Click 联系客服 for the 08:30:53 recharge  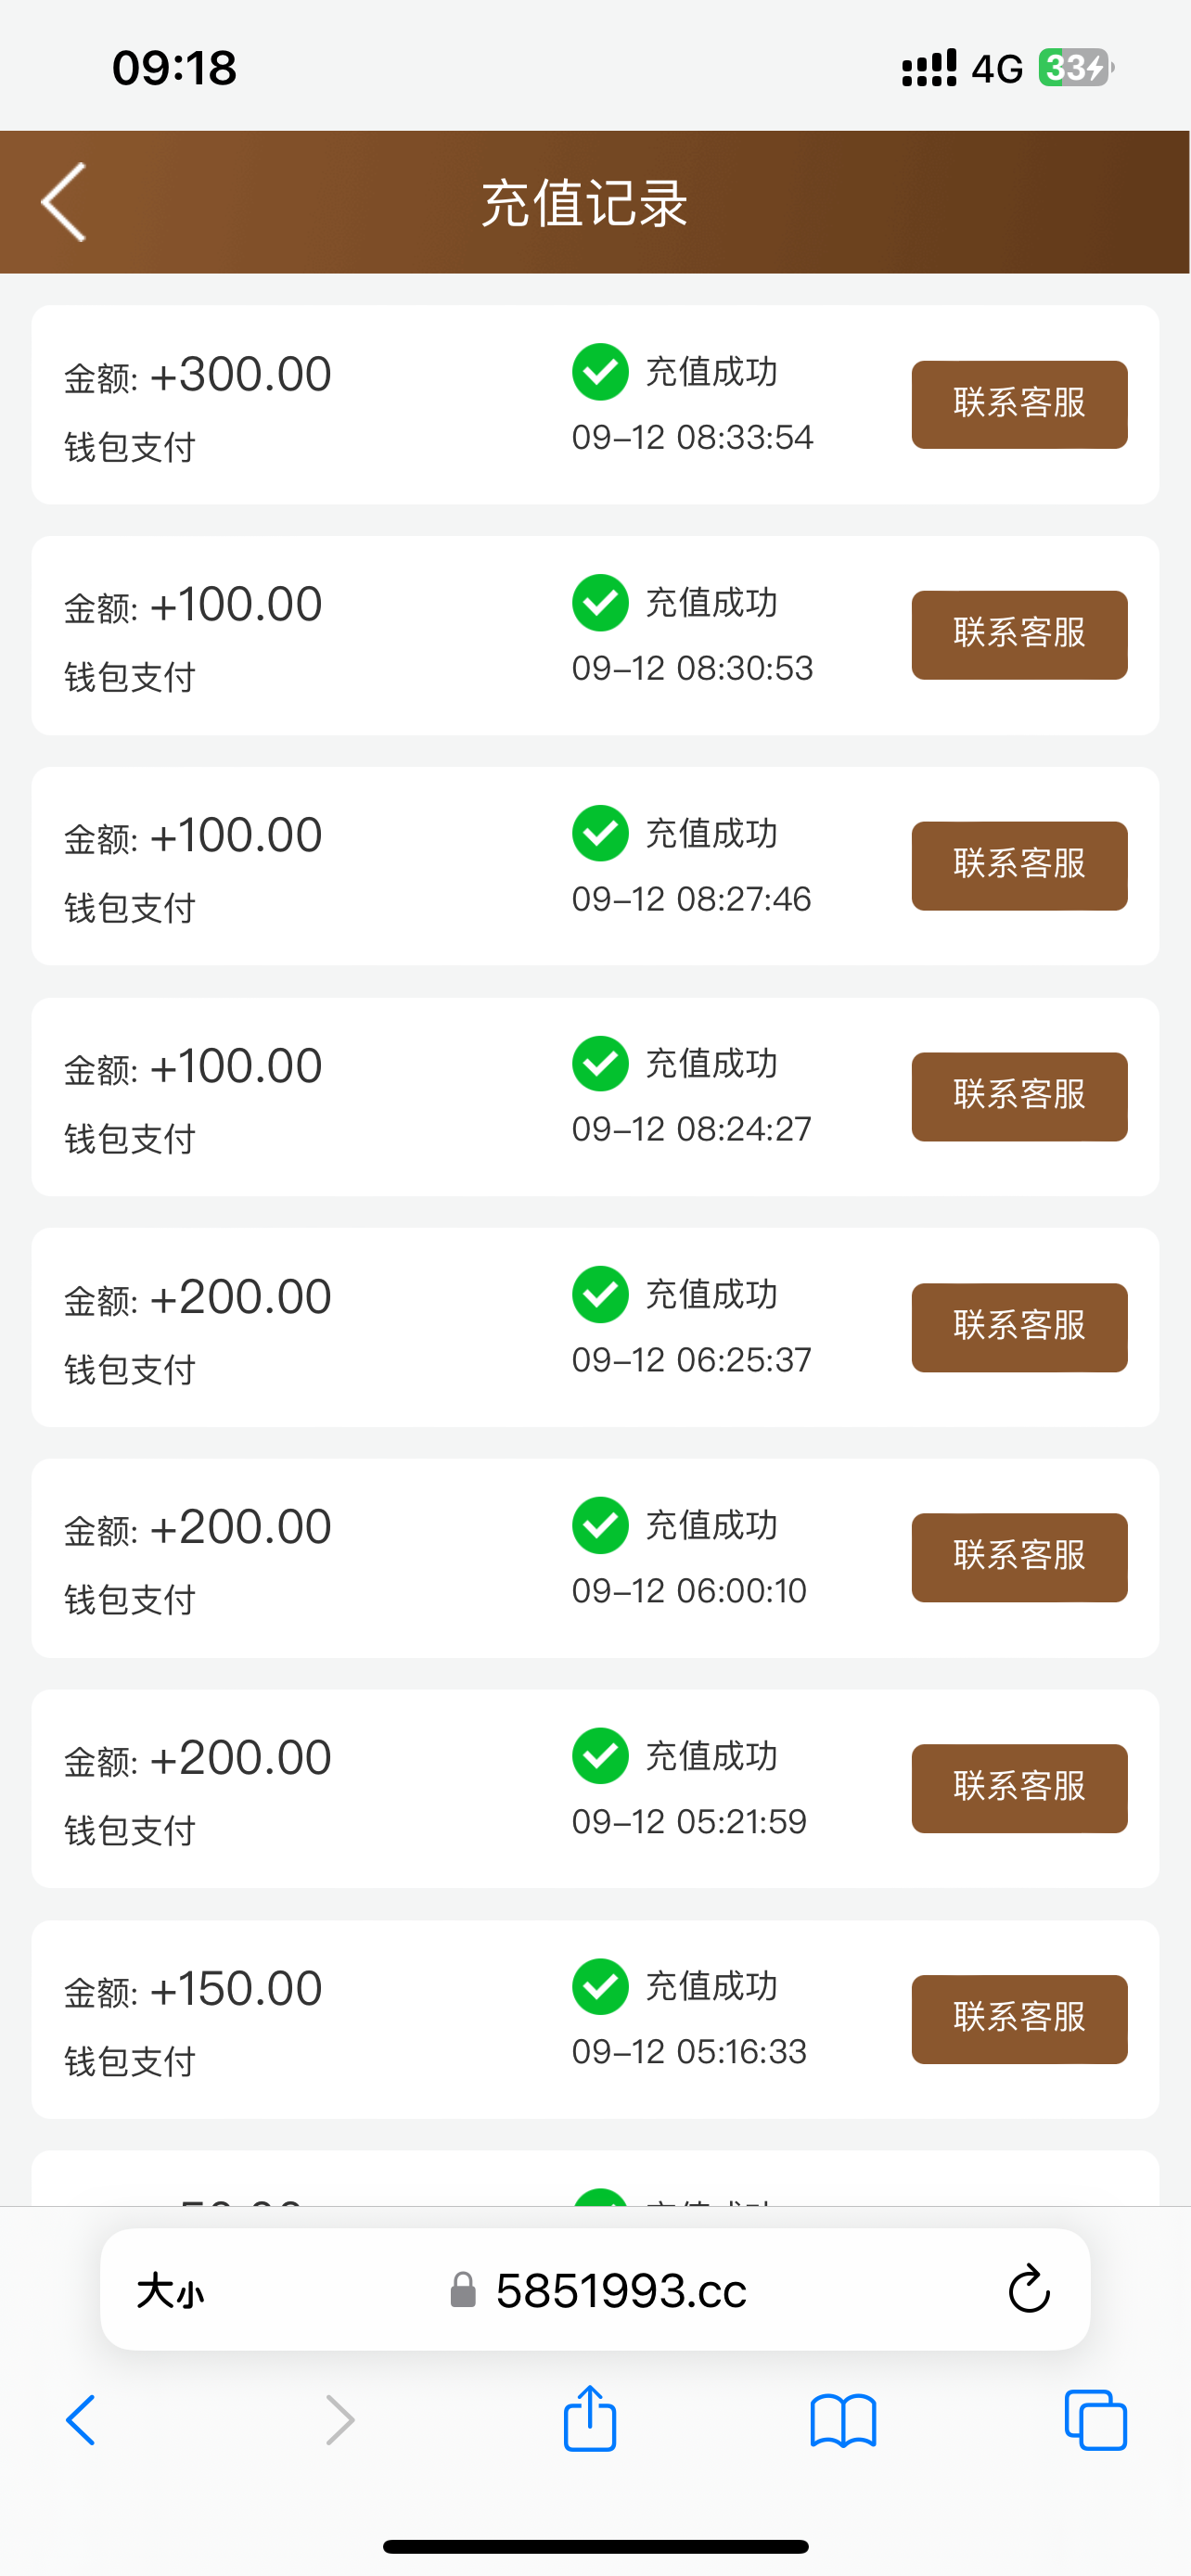(x=1019, y=635)
